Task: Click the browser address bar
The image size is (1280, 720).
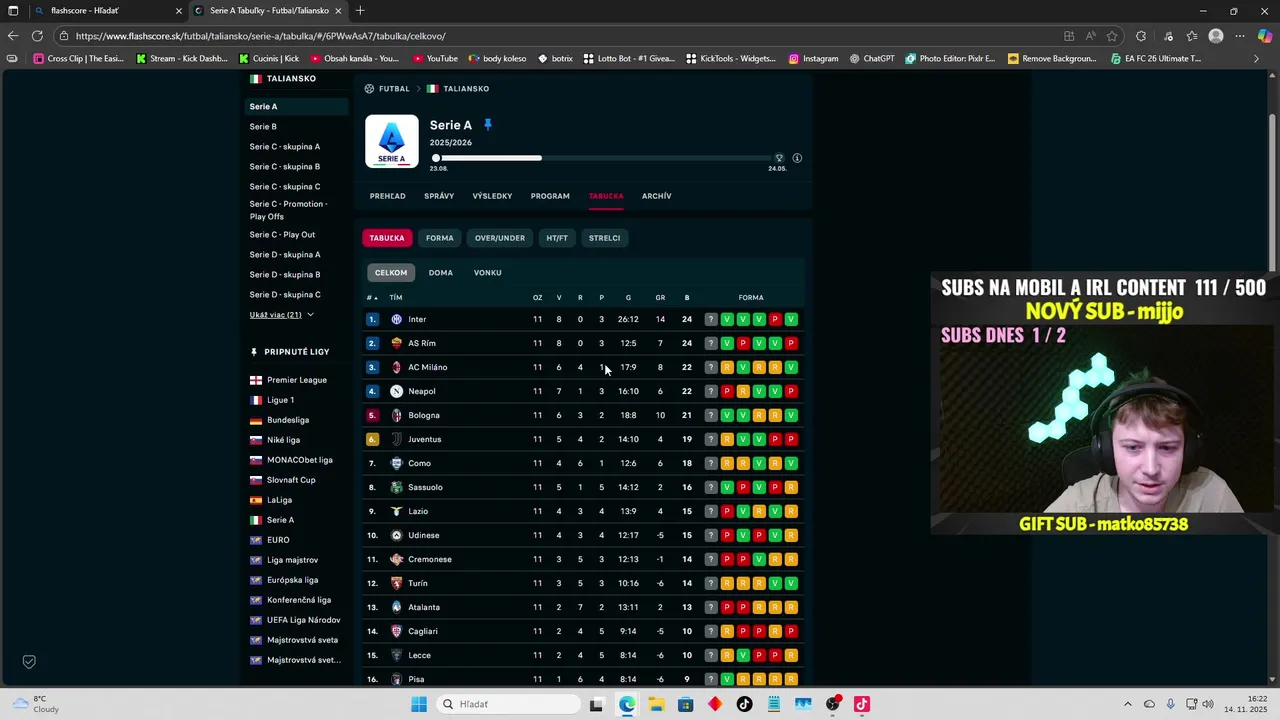Action: pos(560,36)
